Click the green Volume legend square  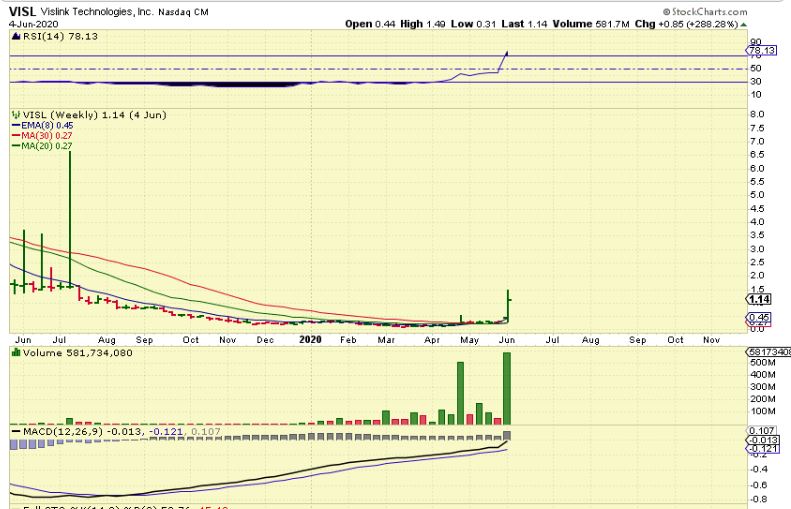13,352
